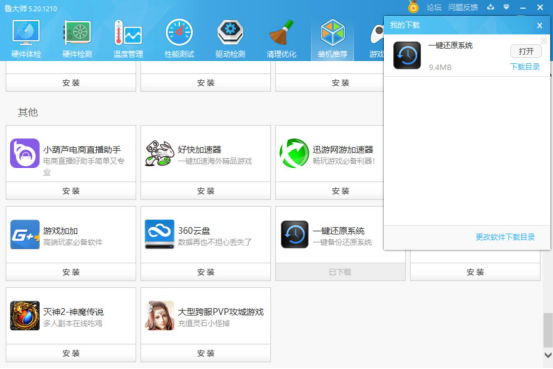Screen dimensions: 553x369
Task: Click the skin icon beside 问题反馈
Action: click(x=491, y=7)
